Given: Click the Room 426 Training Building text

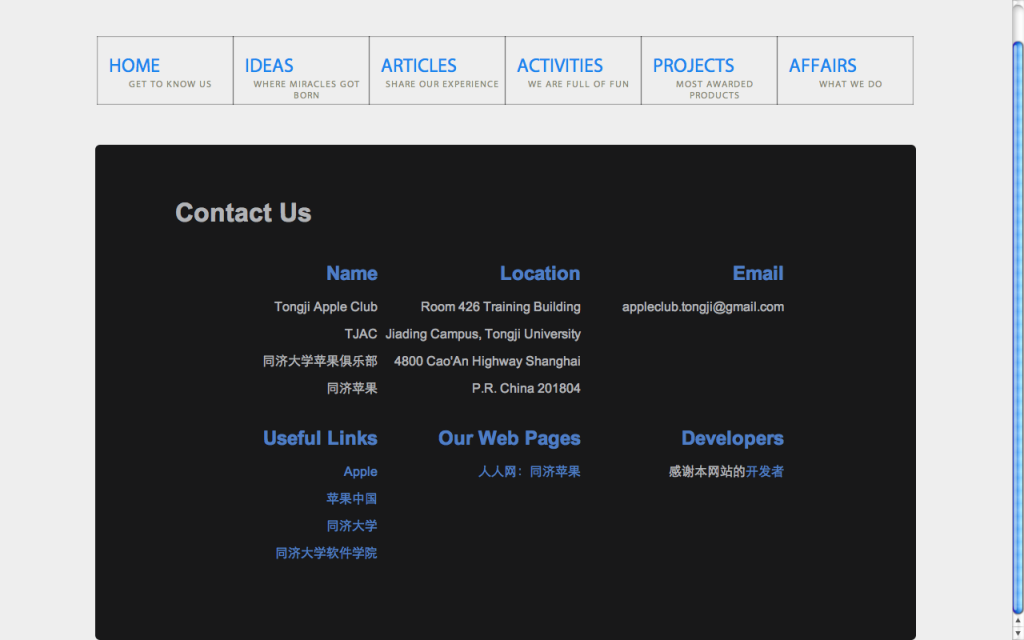Looking at the screenshot, I should click(500, 307).
